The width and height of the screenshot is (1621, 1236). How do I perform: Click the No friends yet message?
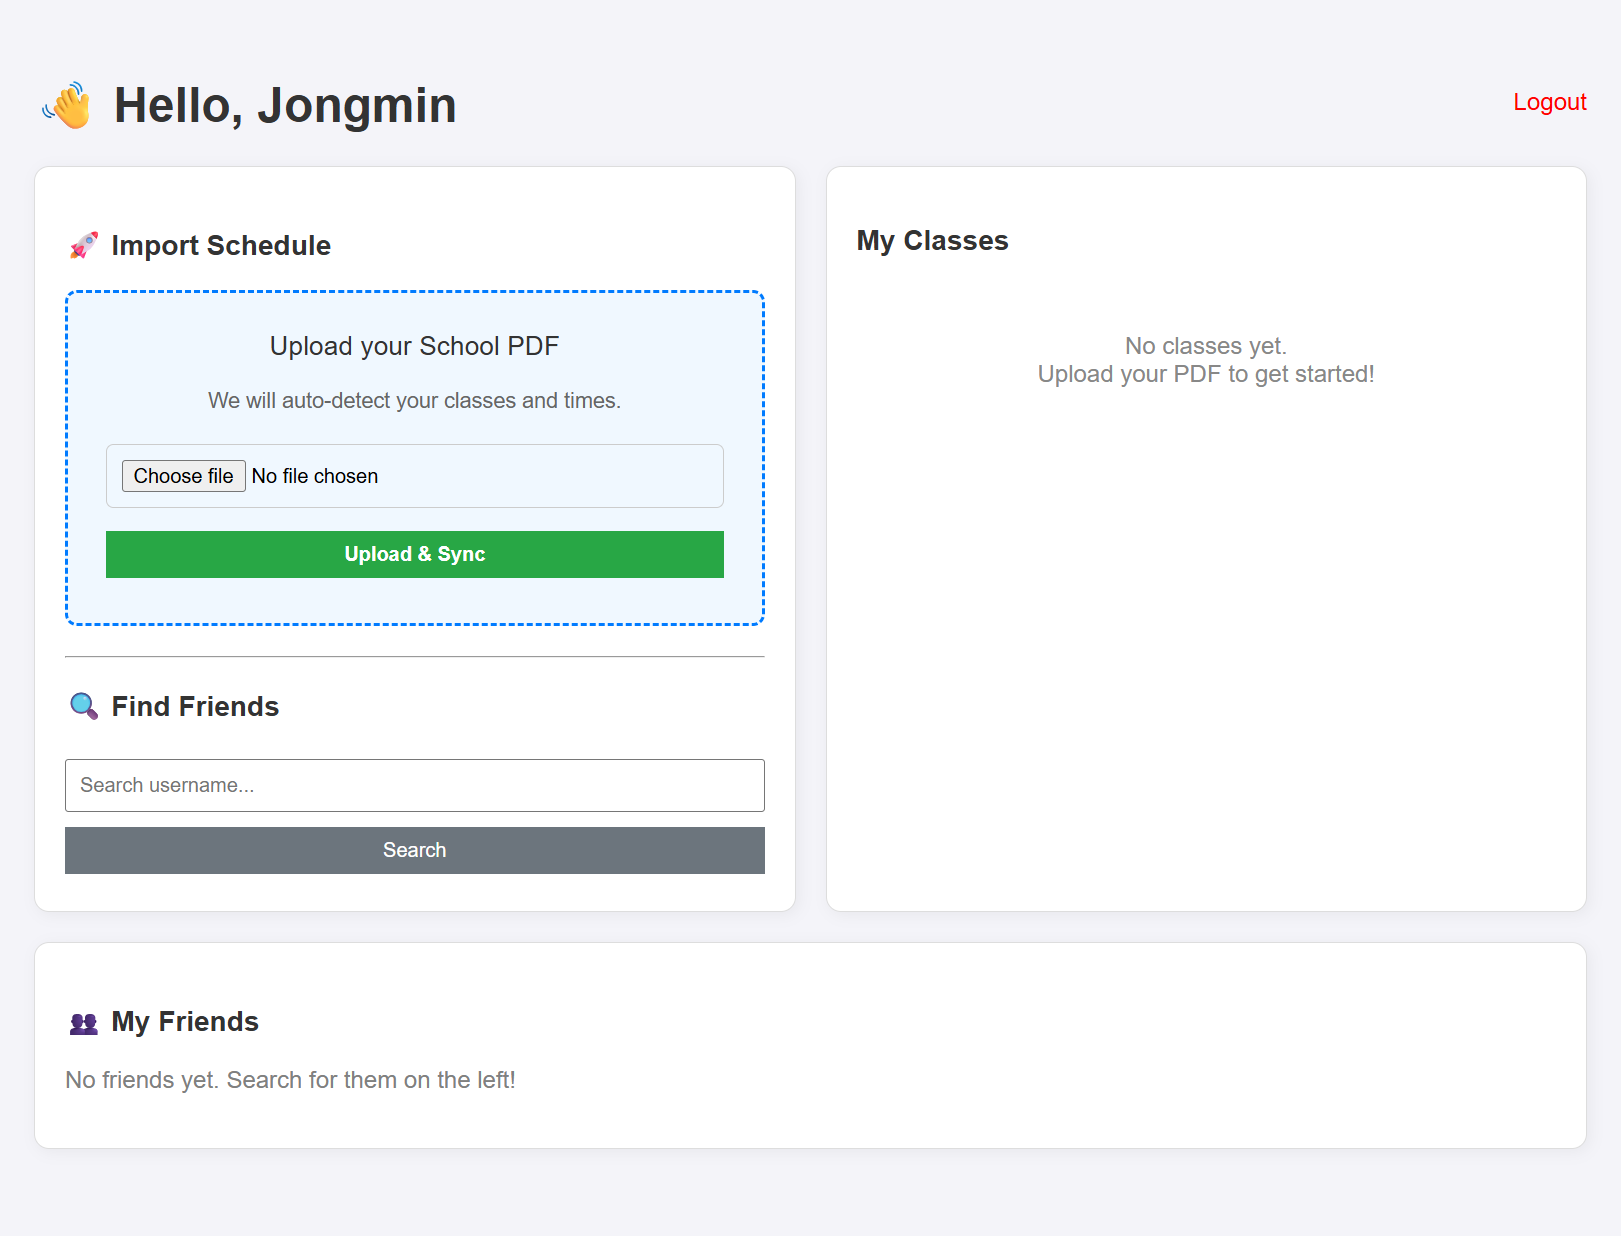pyautogui.click(x=290, y=1079)
